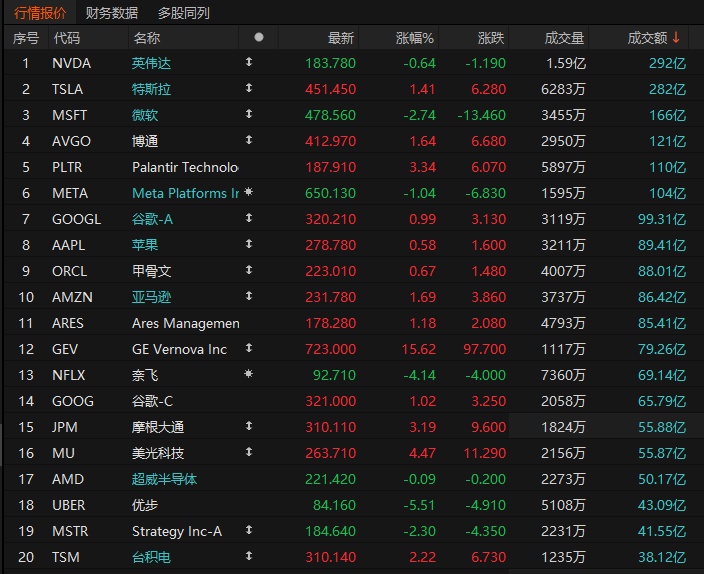Open the 苹果 stock name link
Image resolution: width=704 pixels, height=574 pixels.
coord(145,245)
